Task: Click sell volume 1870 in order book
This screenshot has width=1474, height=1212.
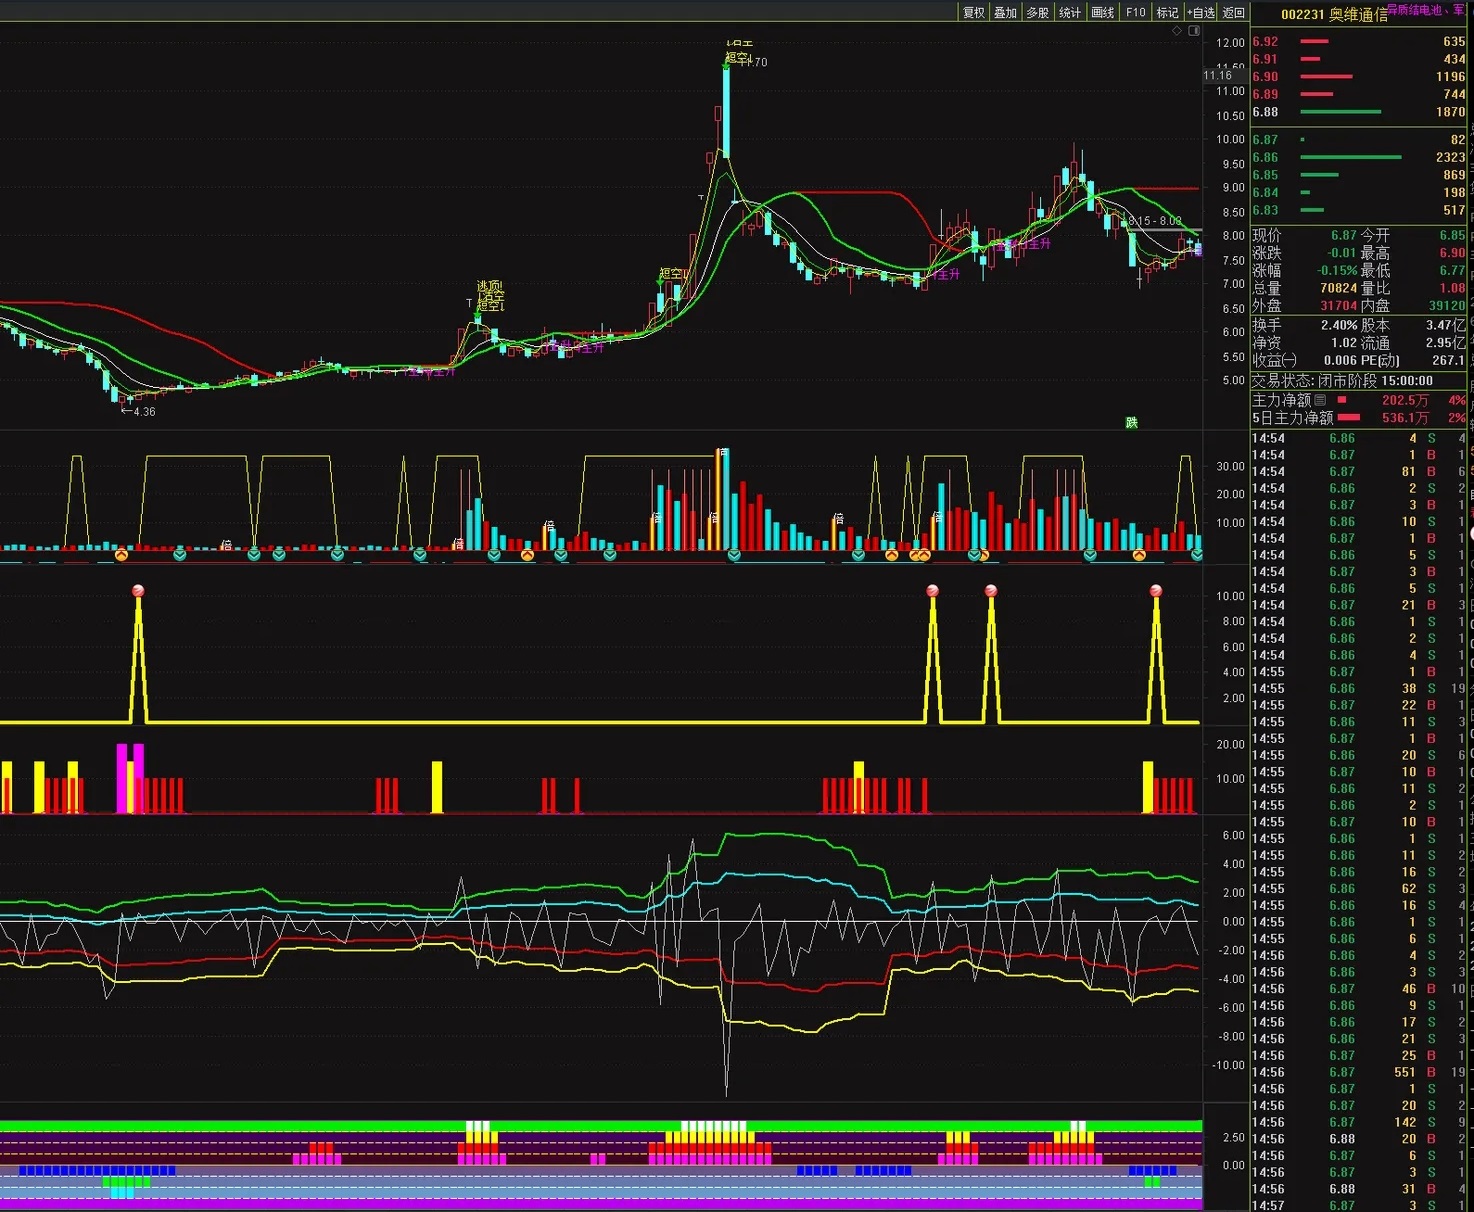Action: (x=1450, y=112)
